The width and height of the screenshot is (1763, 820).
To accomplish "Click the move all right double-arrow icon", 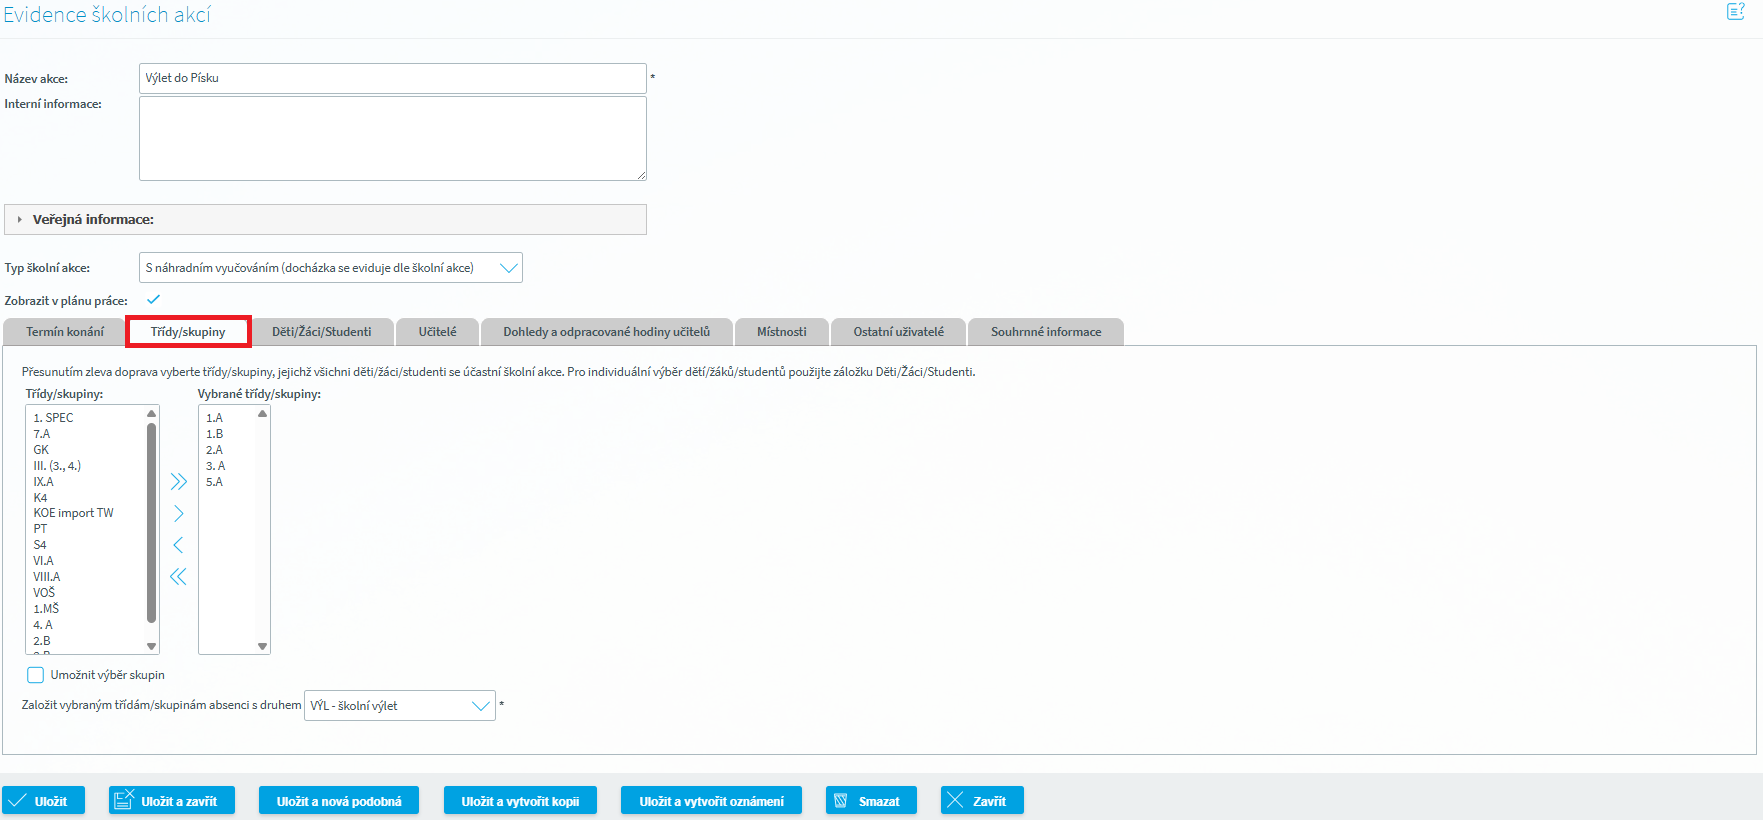I will [178, 482].
